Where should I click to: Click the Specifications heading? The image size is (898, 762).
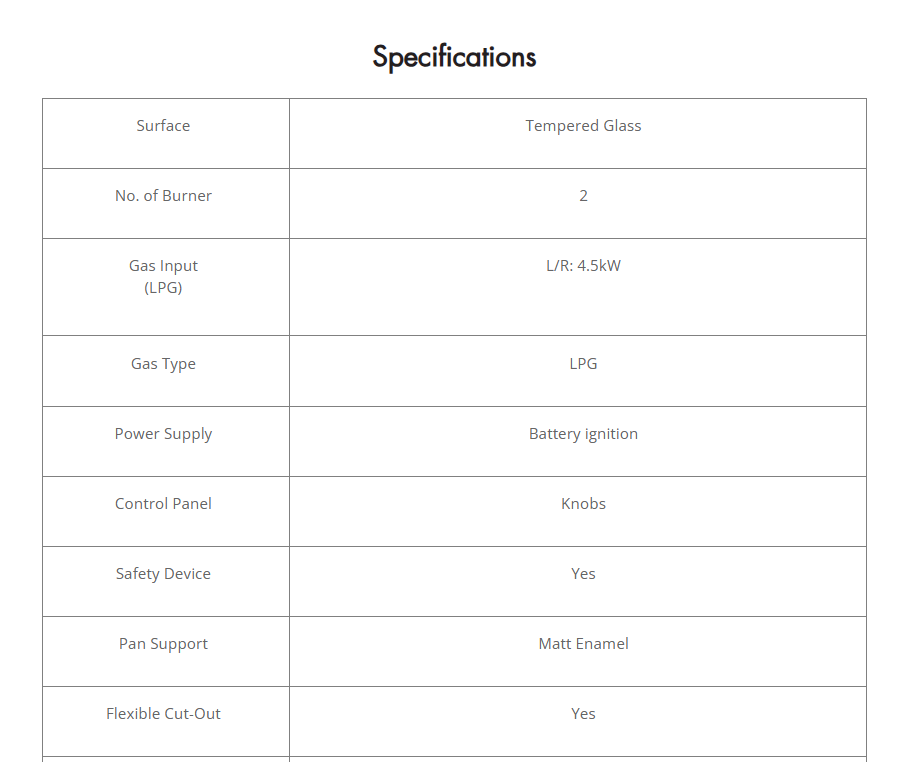(454, 57)
